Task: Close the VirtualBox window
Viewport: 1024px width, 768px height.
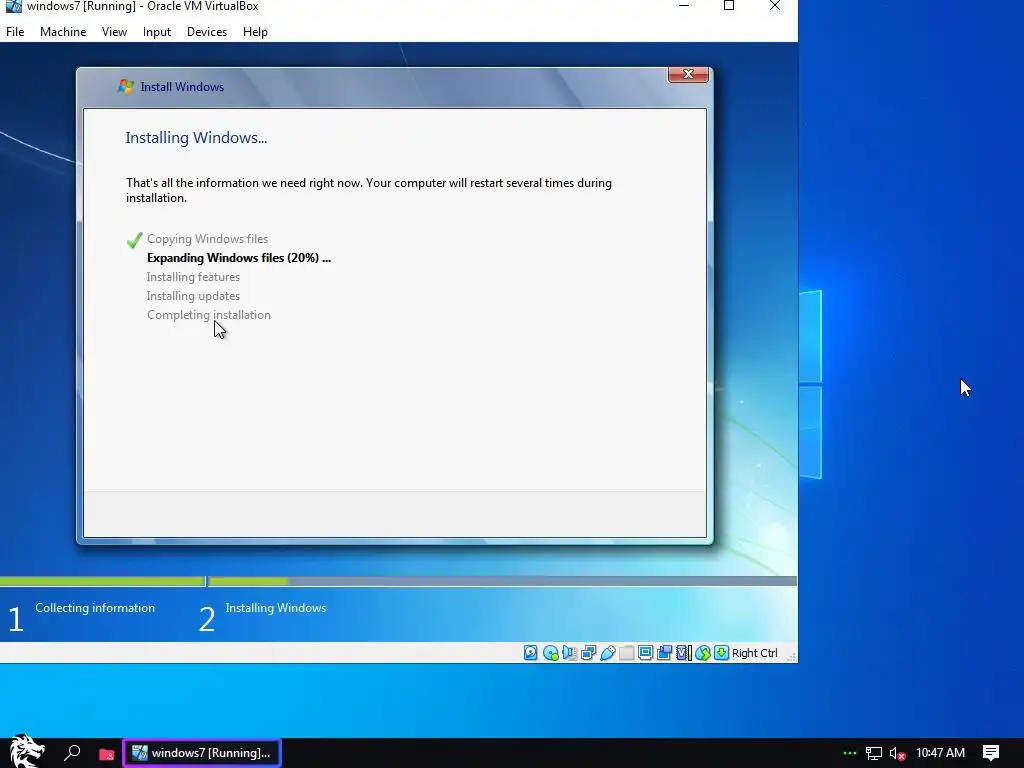Action: tap(775, 6)
